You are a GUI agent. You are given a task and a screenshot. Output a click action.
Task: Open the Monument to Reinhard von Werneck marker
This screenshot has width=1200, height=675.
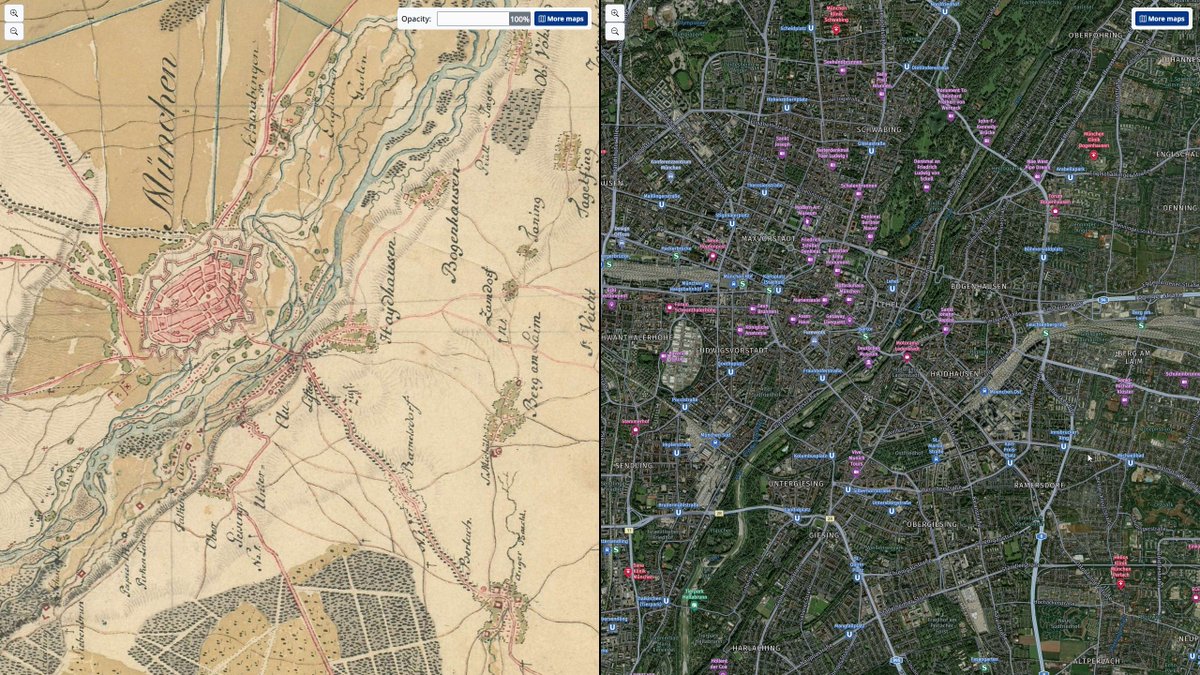tap(951, 116)
